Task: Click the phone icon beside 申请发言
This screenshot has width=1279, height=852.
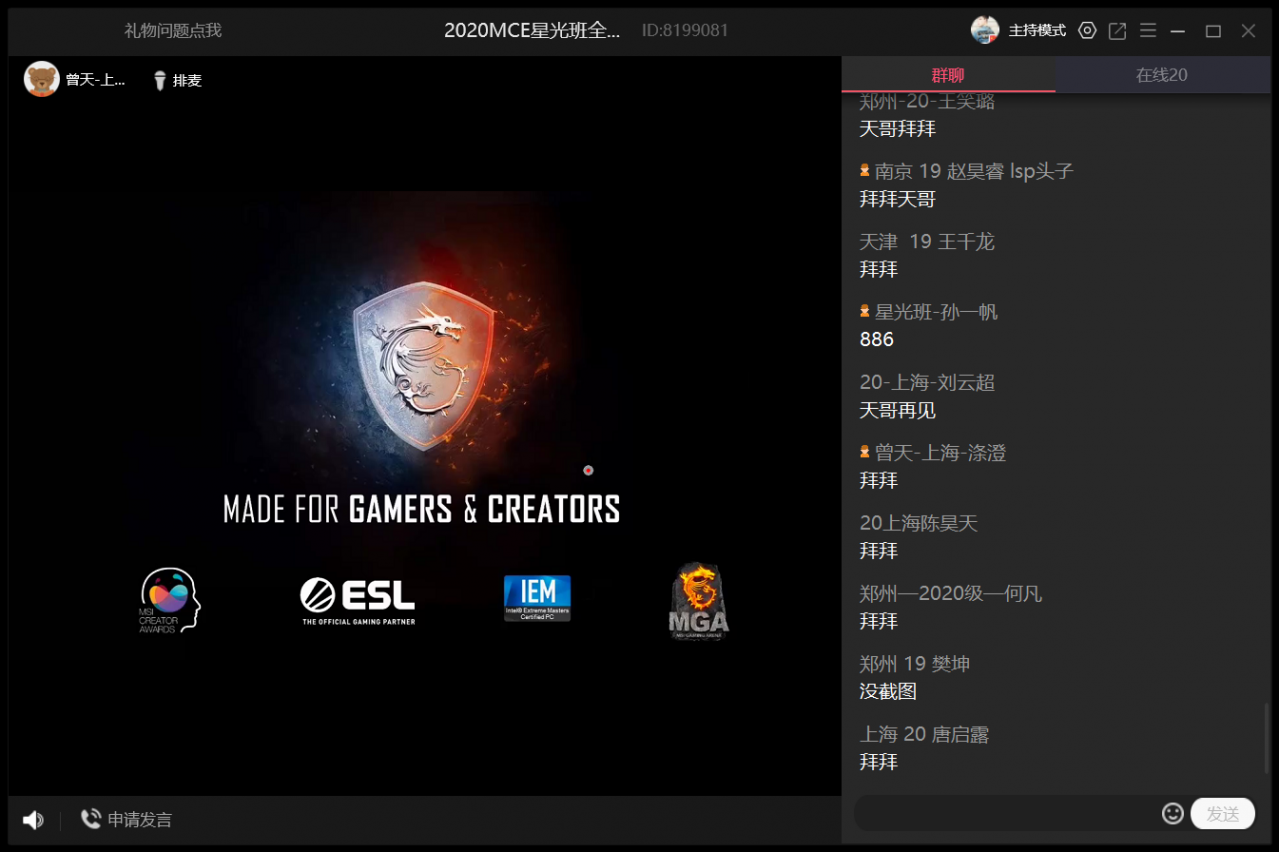Action: (91, 819)
